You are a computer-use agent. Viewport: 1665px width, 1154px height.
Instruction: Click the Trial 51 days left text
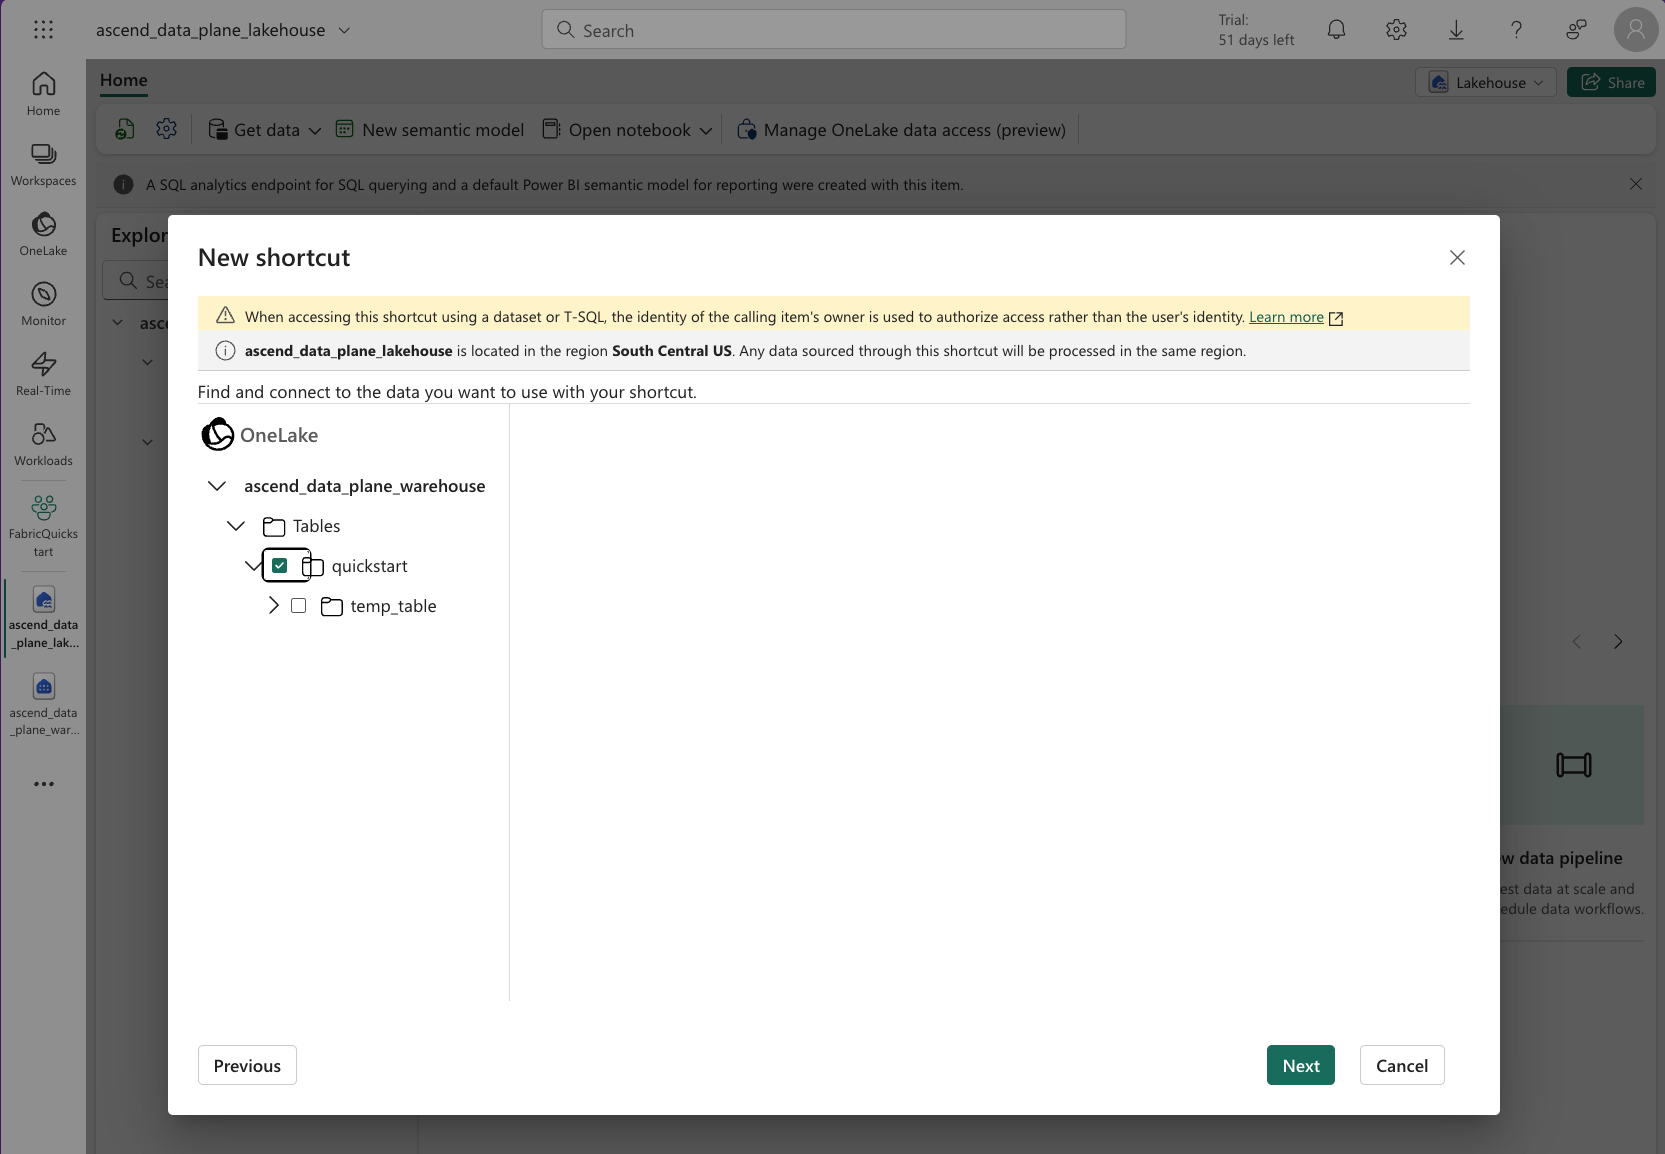tap(1256, 30)
